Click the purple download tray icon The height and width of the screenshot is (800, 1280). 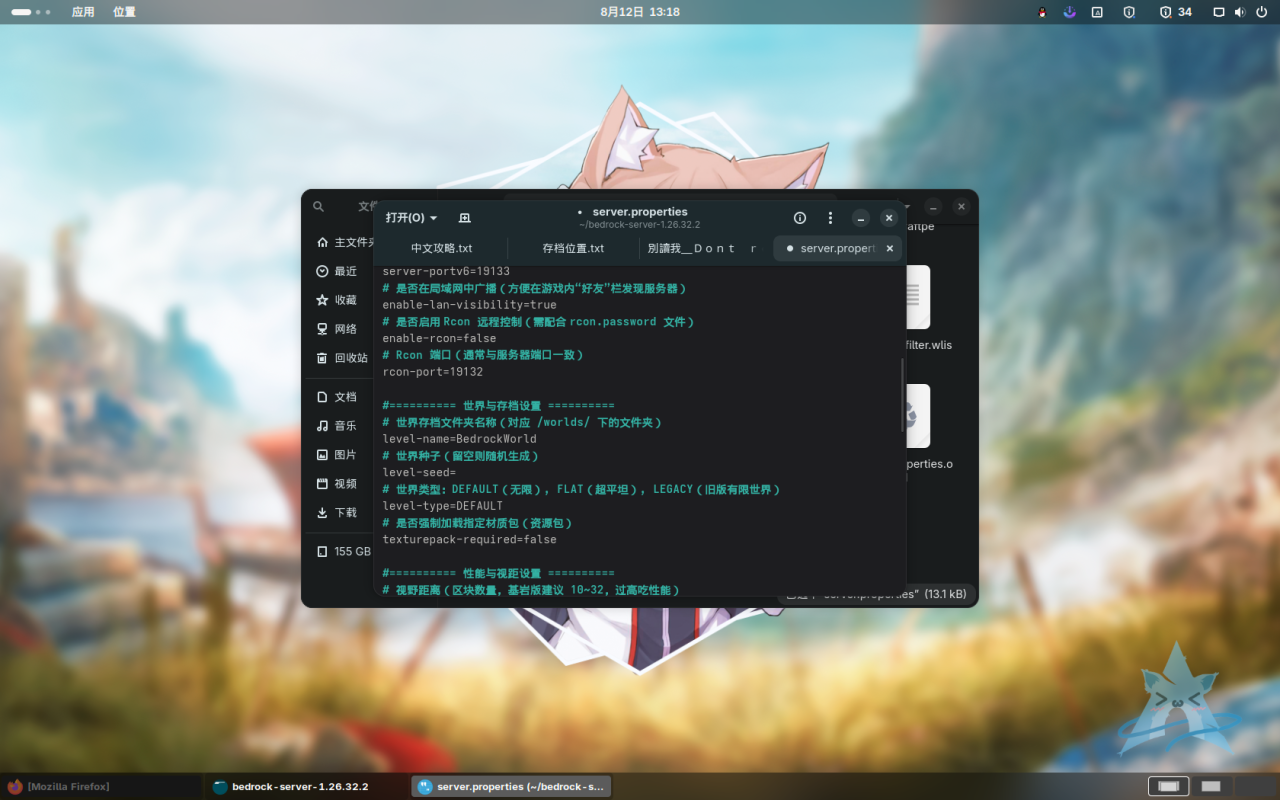pyautogui.click(x=1069, y=12)
